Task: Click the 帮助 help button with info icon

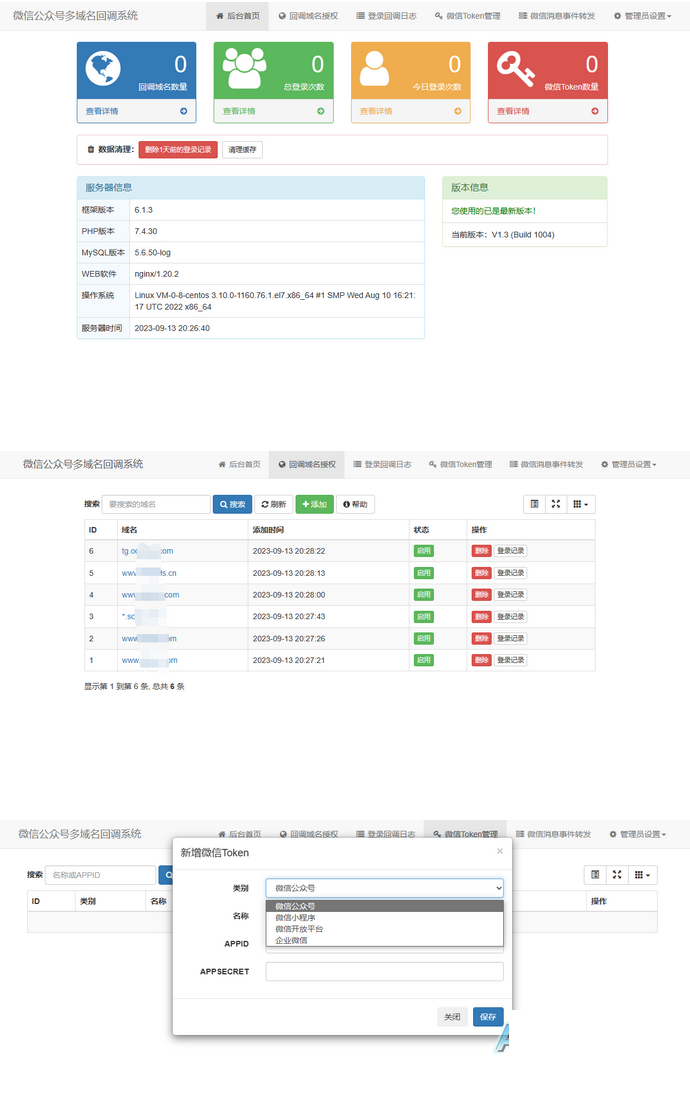Action: (355, 504)
